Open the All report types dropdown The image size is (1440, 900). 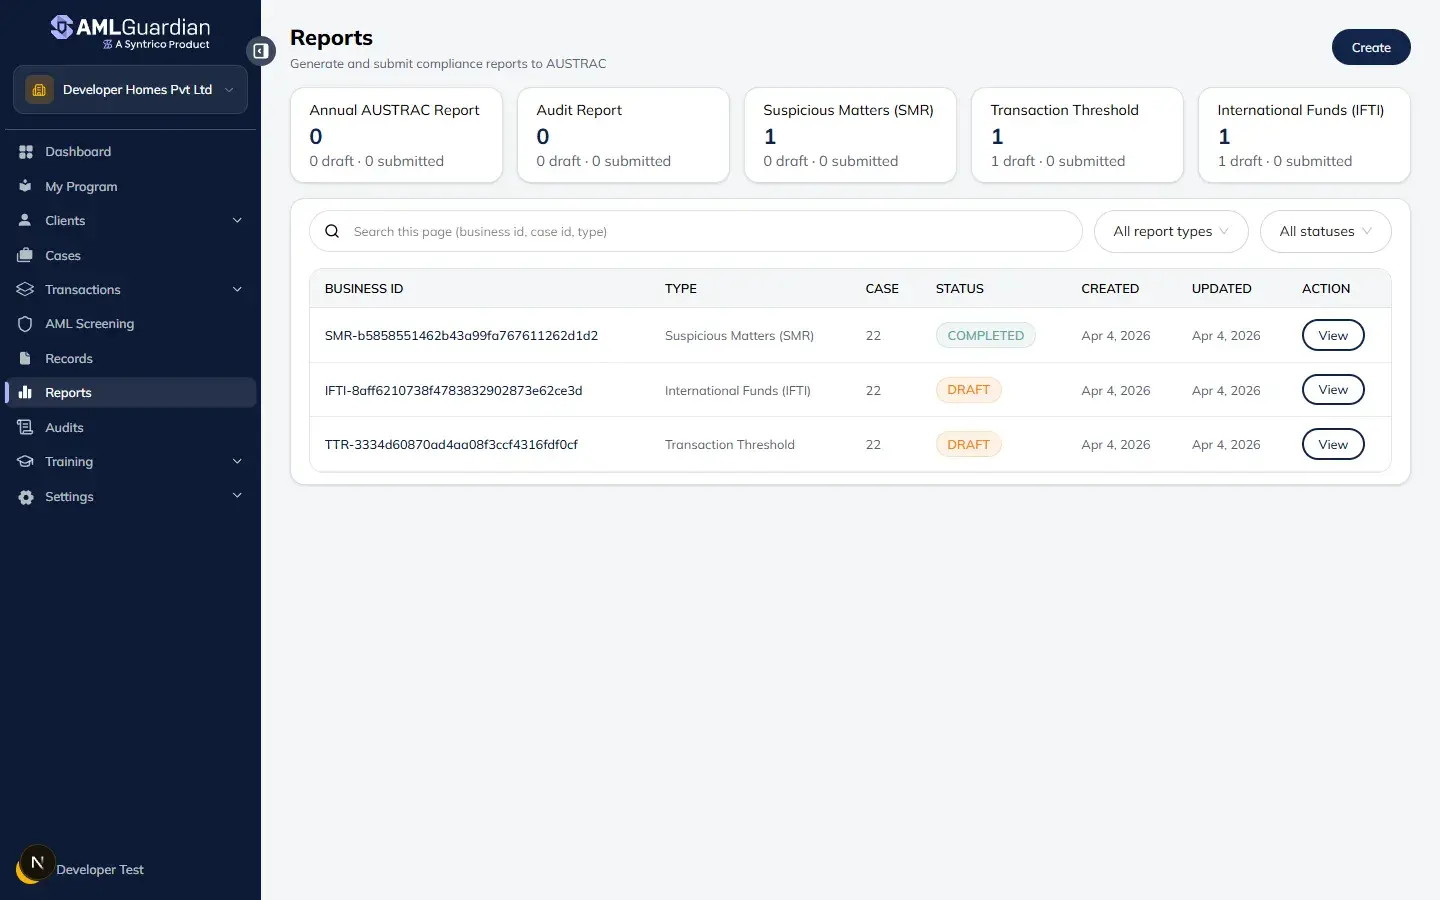coord(1171,231)
